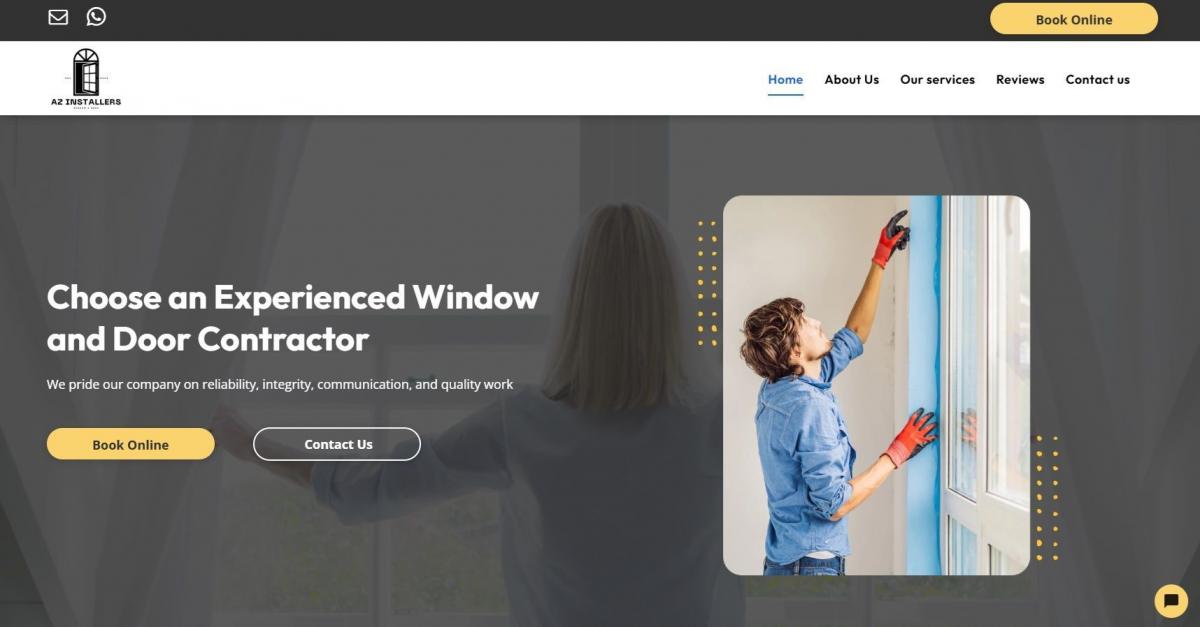The height and width of the screenshot is (627, 1200).
Task: Click the arched window graphic in logo
Action: [86, 71]
